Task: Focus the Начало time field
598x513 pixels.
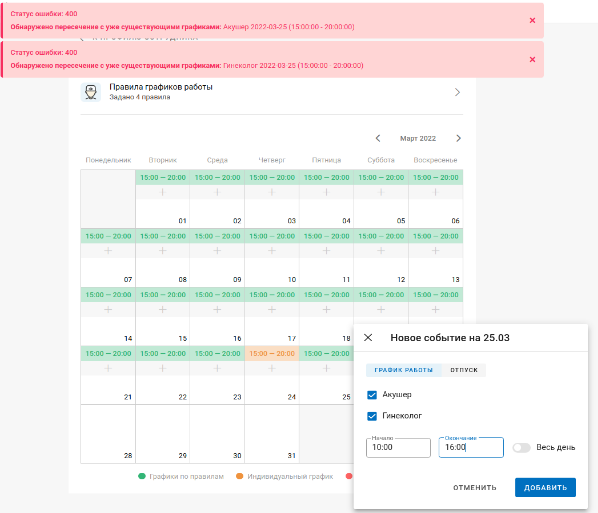Action: 398,447
